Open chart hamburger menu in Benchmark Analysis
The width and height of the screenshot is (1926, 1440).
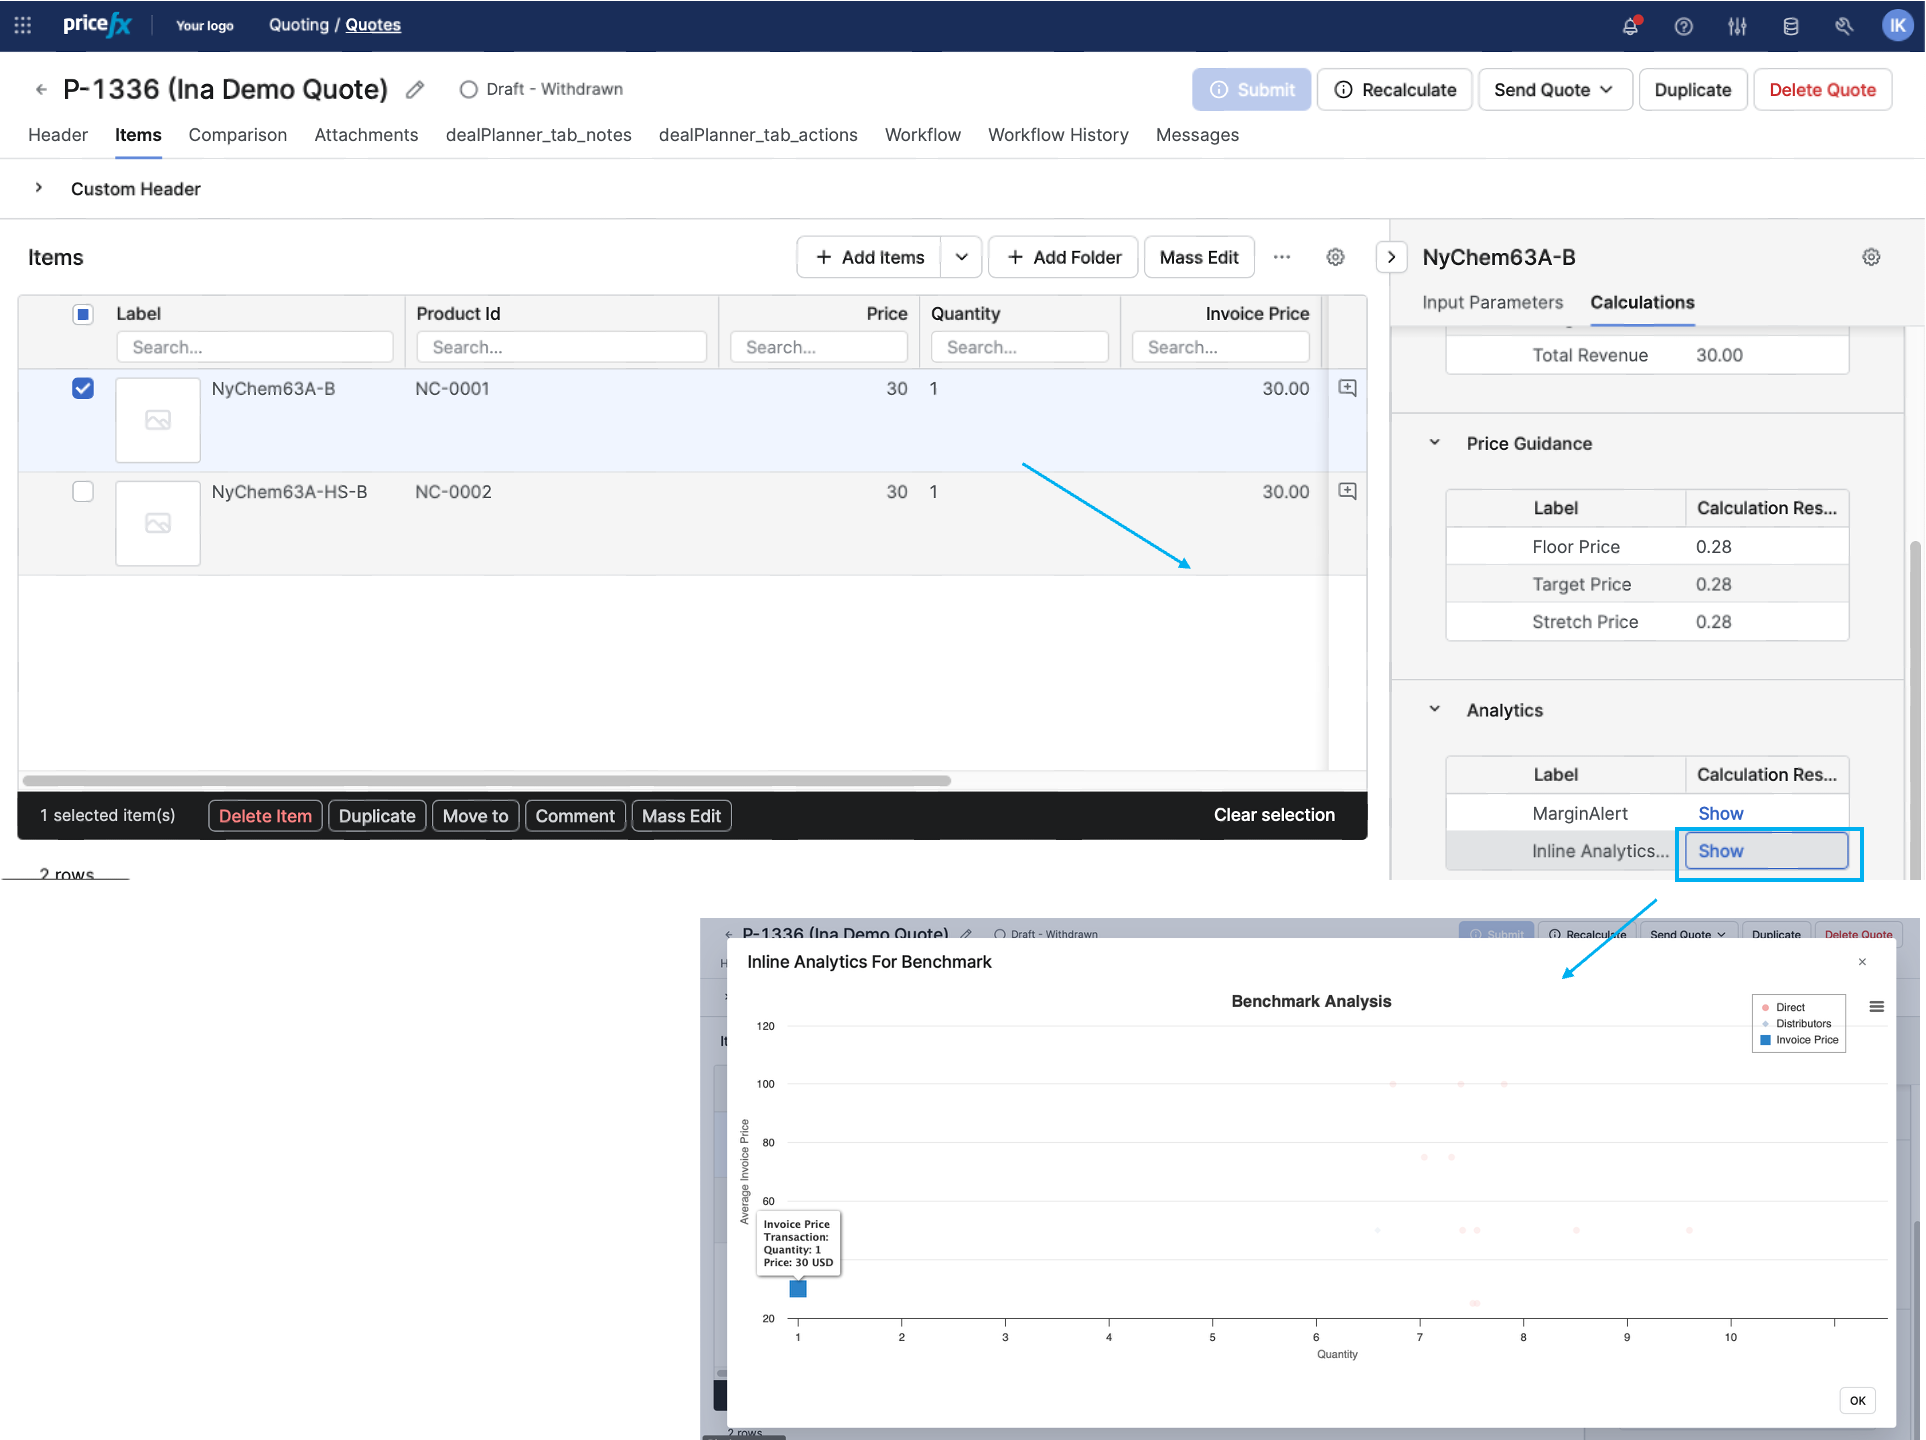1876,1006
